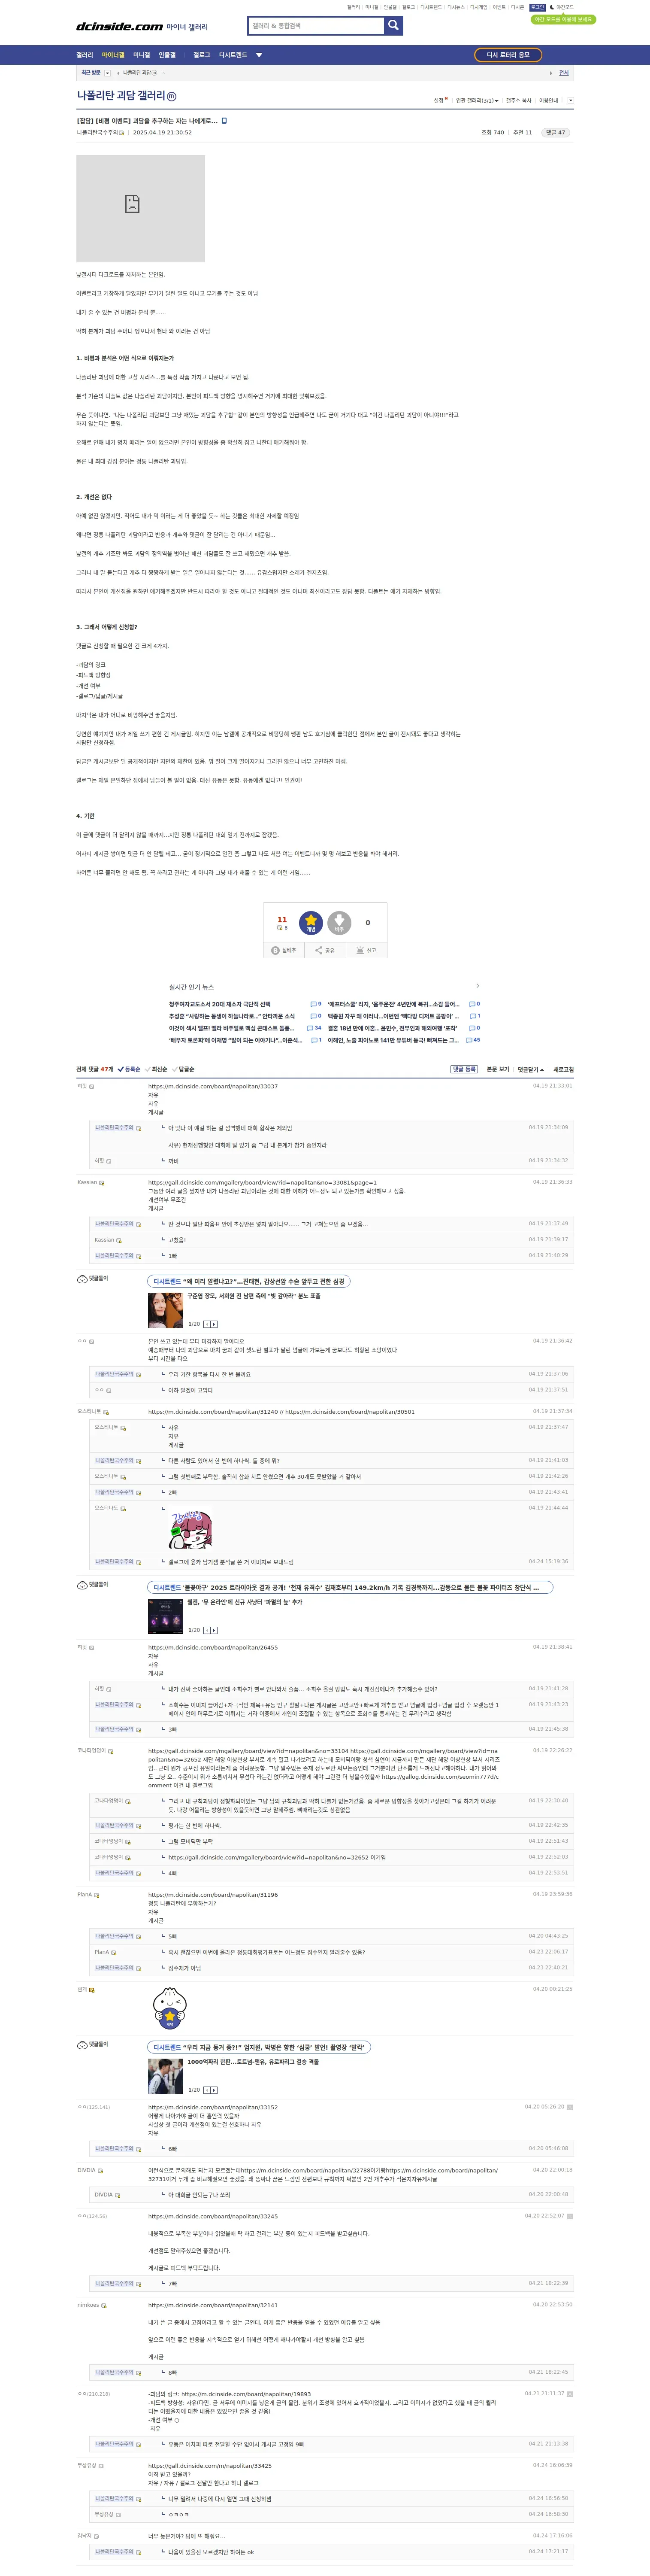Toggle night mode moon icon

(x=552, y=7)
